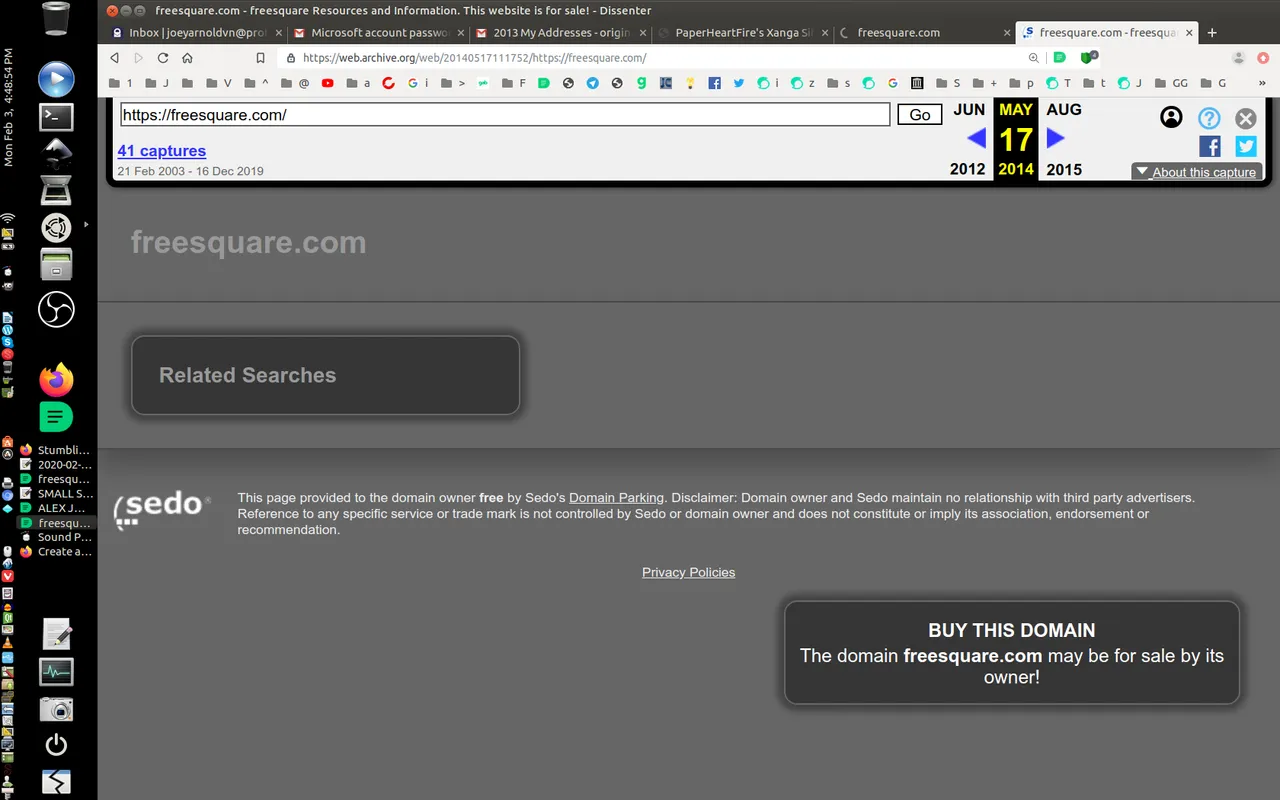This screenshot has height=800, width=1280.
Task: Open the Wayback Machine help question icon
Action: pyautogui.click(x=1209, y=118)
